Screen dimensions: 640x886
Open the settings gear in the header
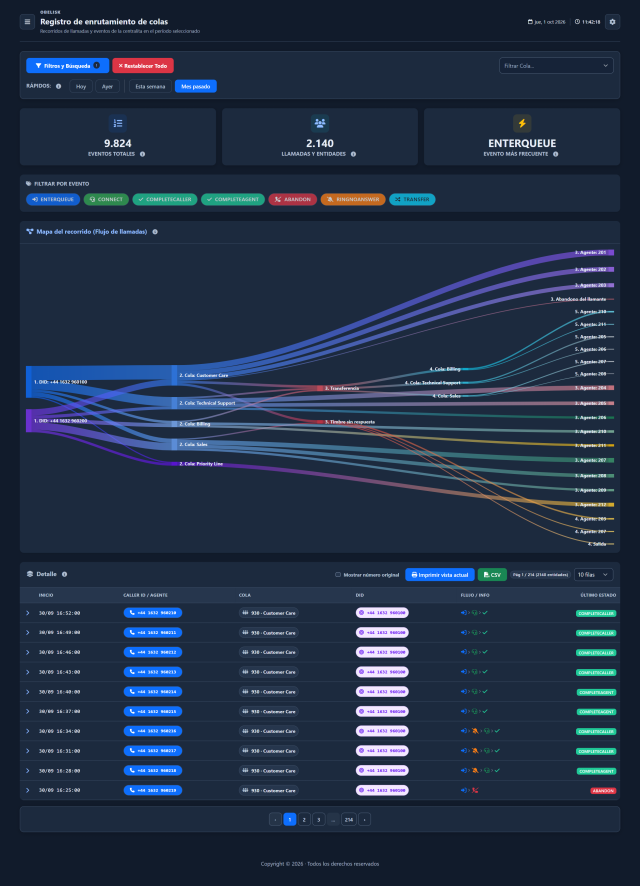(x=612, y=22)
